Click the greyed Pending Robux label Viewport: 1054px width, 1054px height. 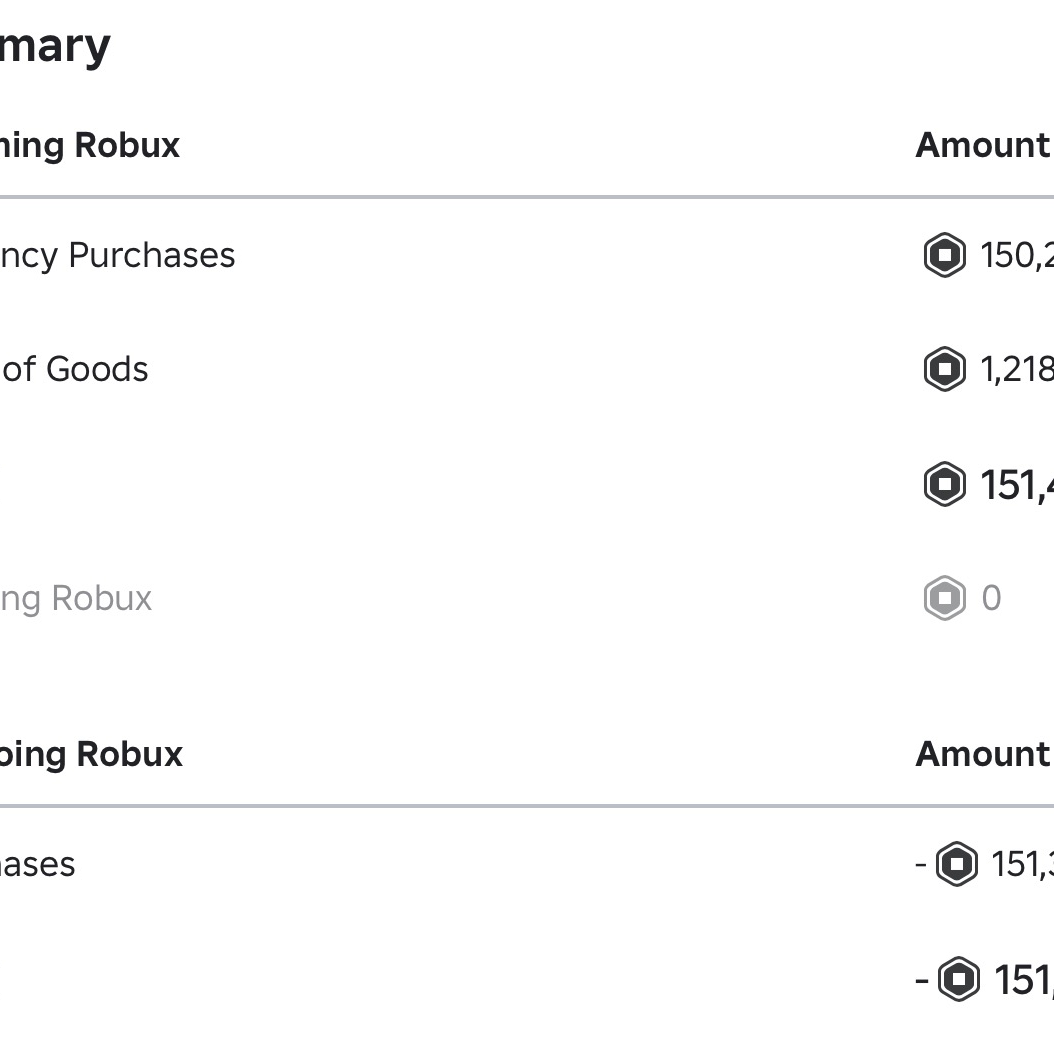[76, 599]
